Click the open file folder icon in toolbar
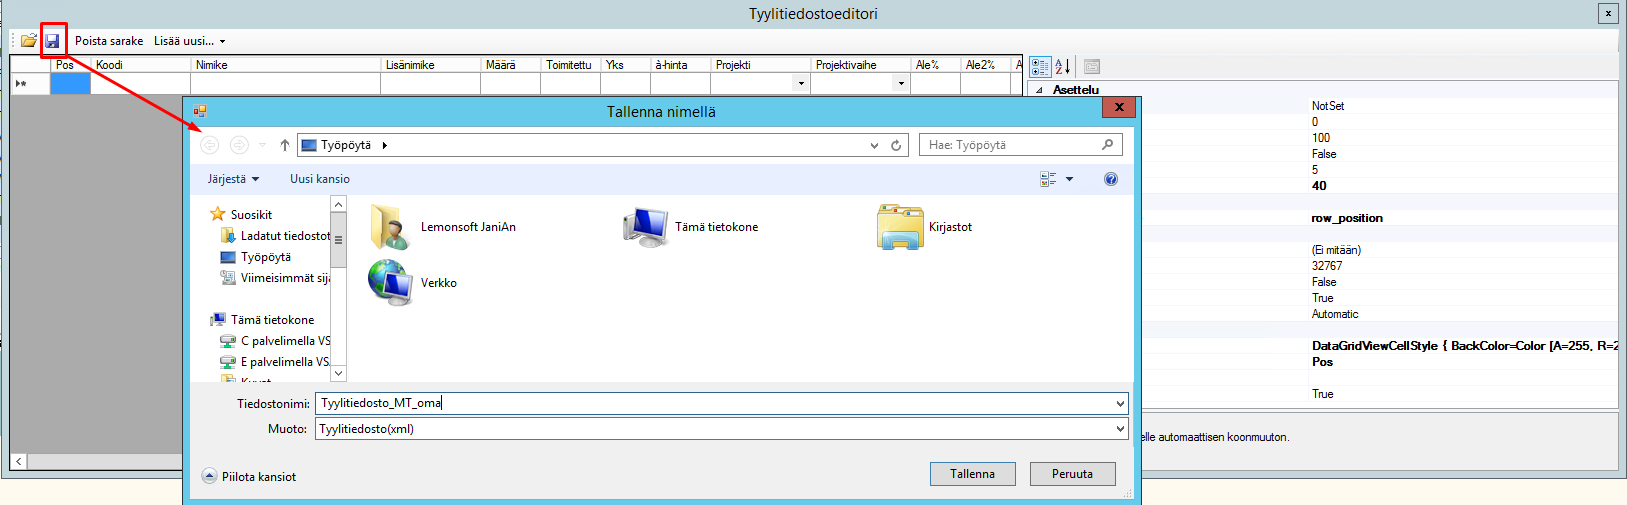The width and height of the screenshot is (1627, 505). [x=29, y=41]
